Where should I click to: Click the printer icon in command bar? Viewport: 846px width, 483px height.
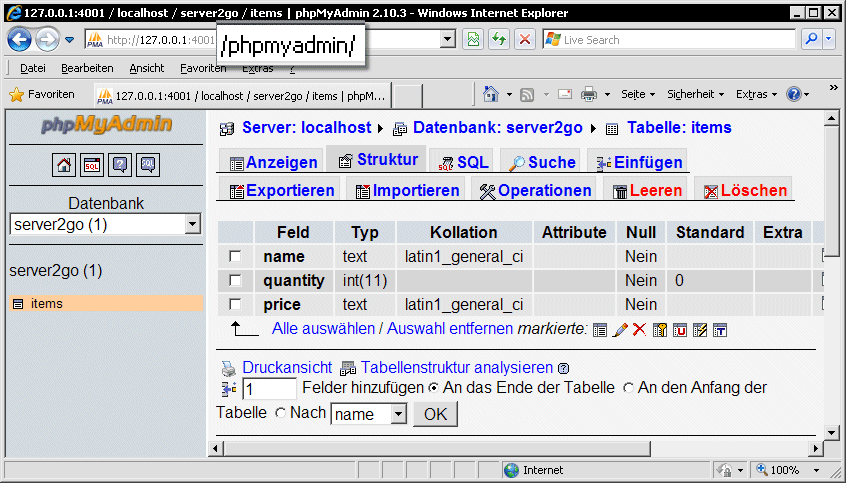[589, 94]
